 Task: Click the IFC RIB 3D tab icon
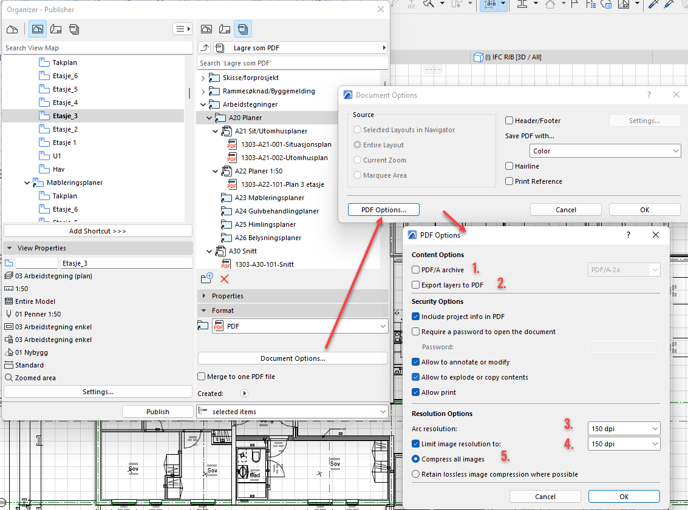coord(478,57)
